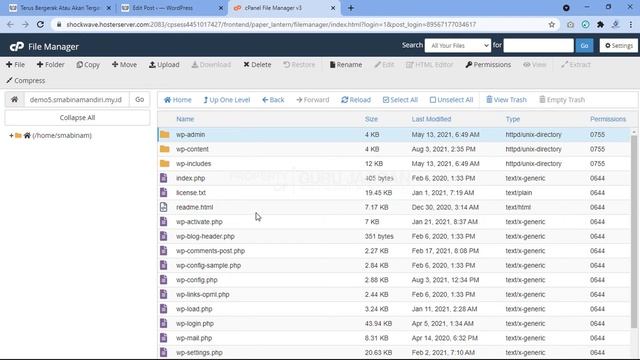
Task: Click the directory path input field
Action: (x=76, y=100)
